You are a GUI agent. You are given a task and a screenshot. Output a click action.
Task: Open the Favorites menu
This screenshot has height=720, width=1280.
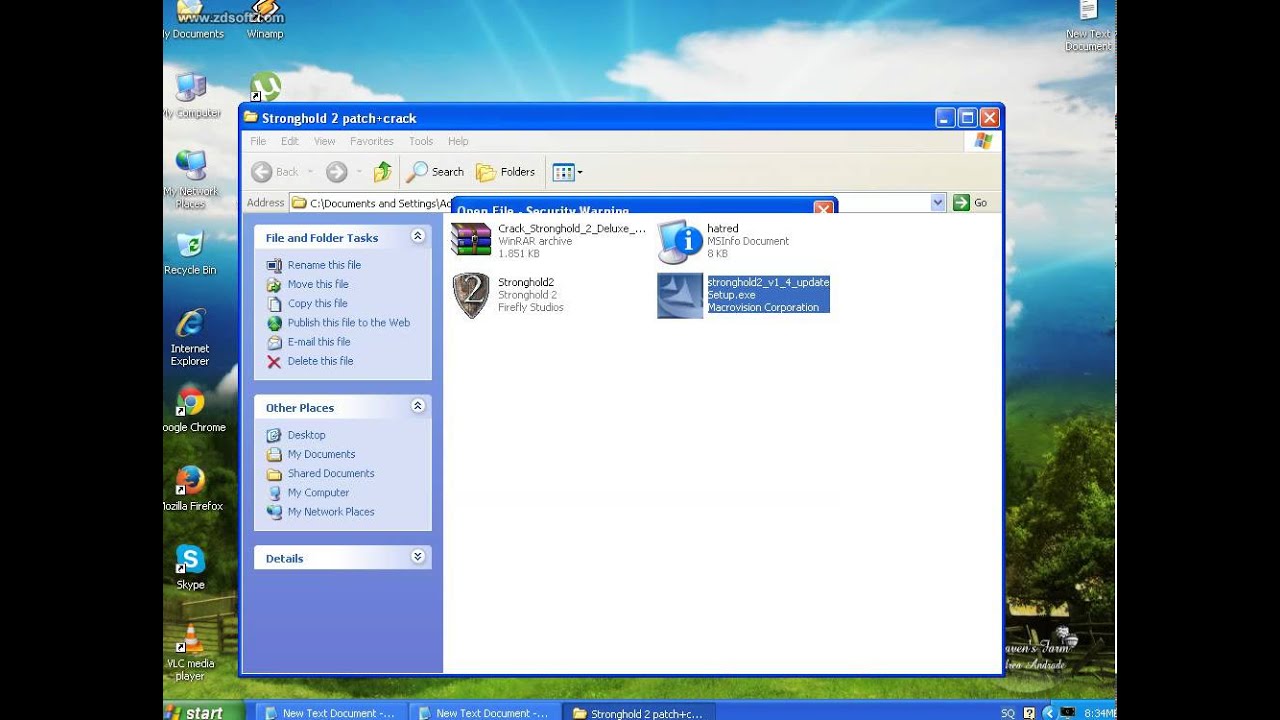[x=372, y=141]
